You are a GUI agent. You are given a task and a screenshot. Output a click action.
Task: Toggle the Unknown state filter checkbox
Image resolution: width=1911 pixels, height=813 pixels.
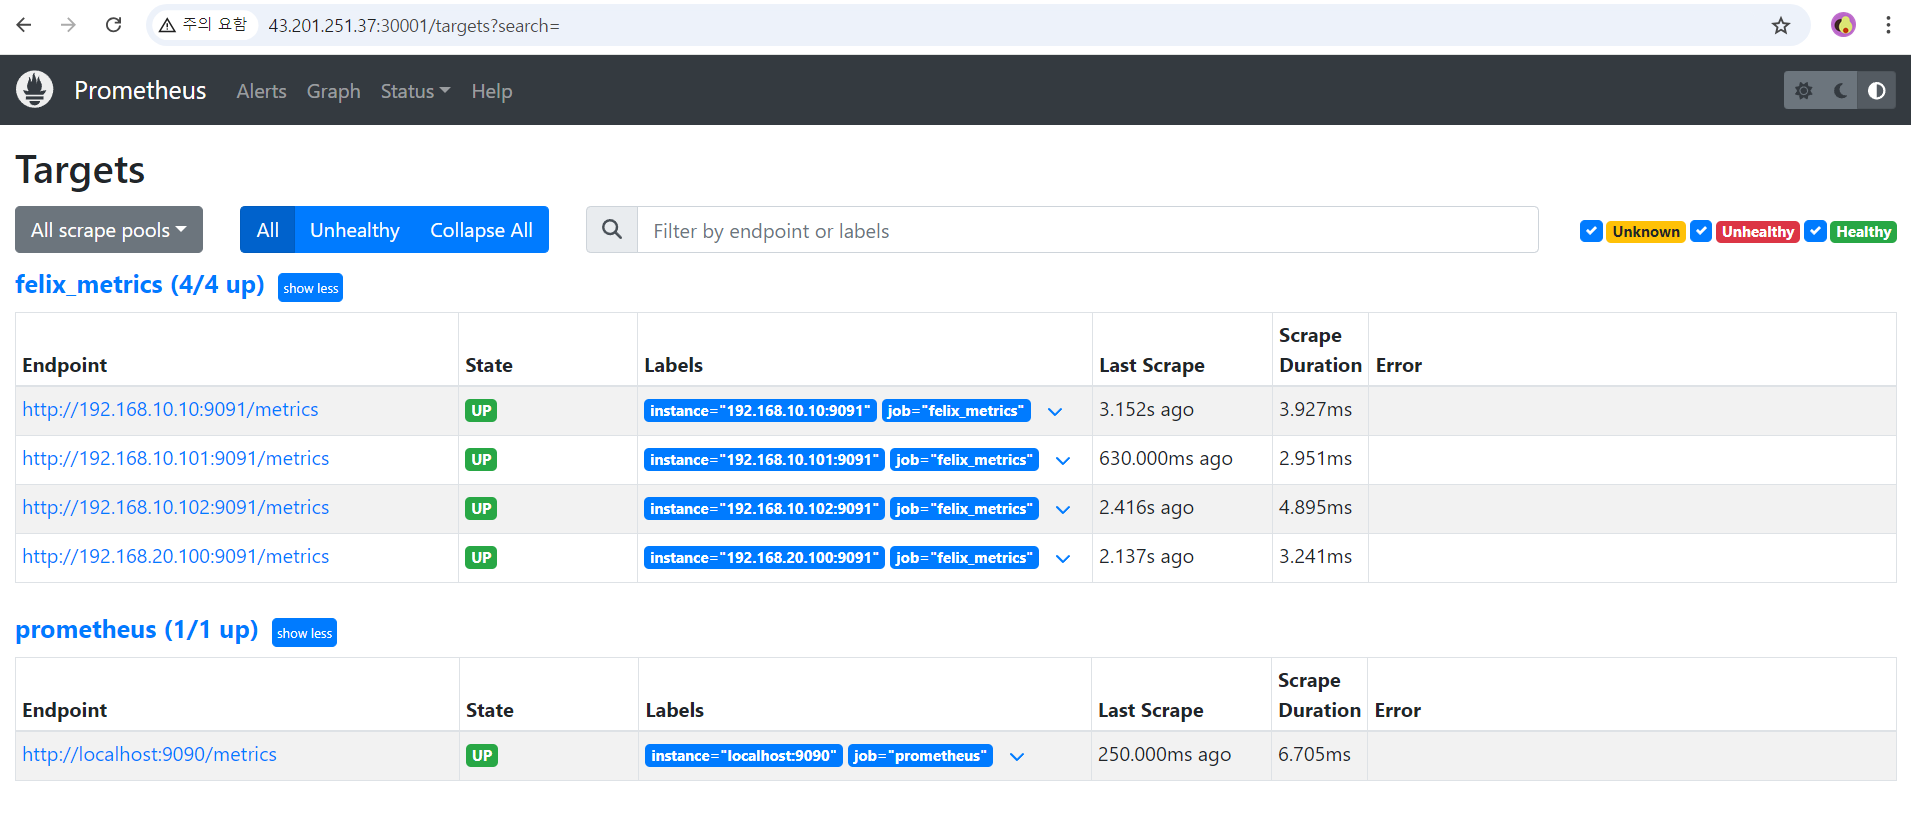point(1591,231)
